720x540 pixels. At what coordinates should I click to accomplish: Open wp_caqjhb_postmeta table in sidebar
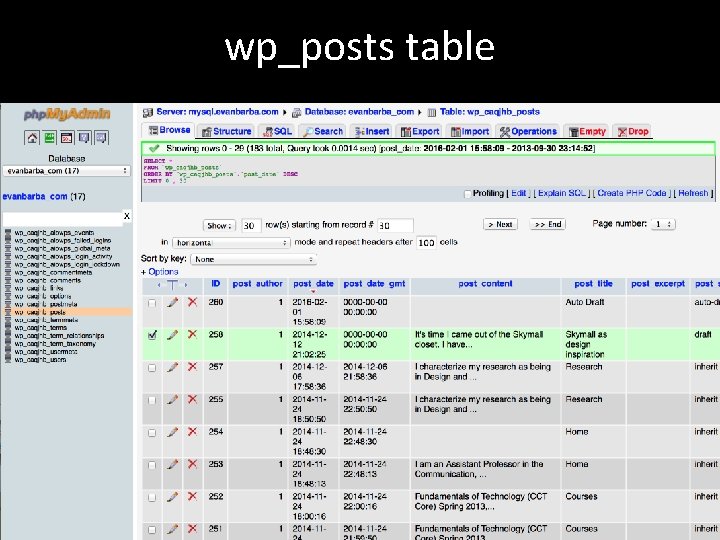[x=46, y=304]
